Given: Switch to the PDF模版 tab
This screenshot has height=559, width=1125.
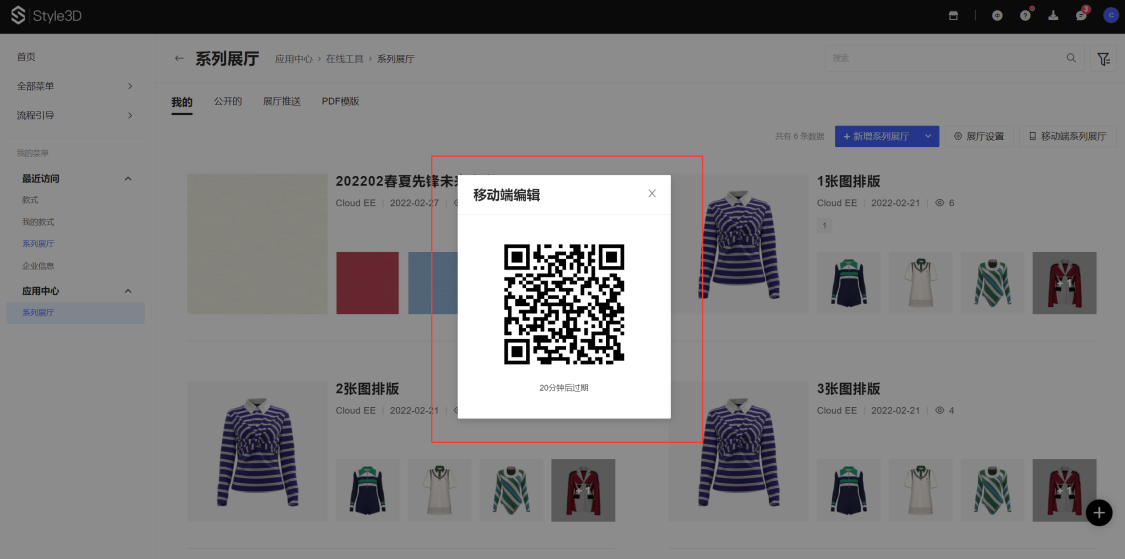Looking at the screenshot, I should [x=340, y=102].
